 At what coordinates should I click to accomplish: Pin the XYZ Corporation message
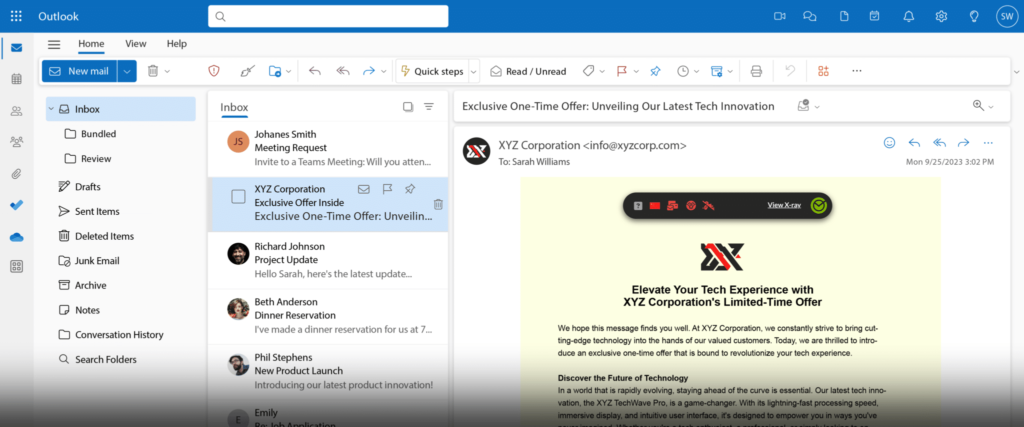410,189
